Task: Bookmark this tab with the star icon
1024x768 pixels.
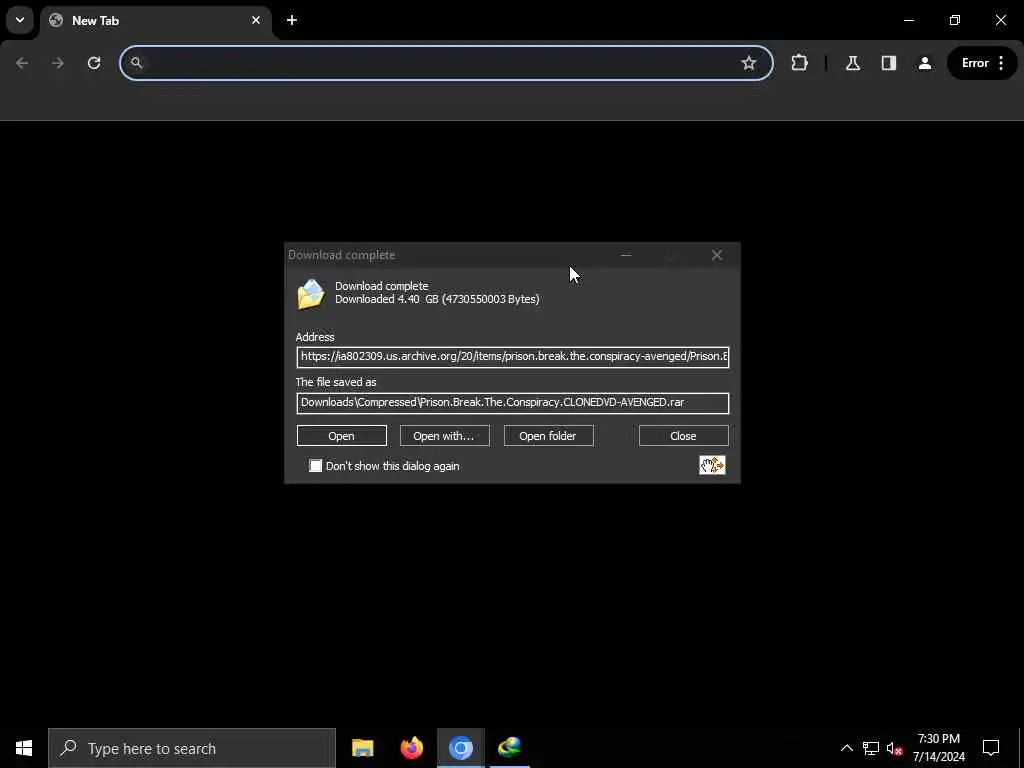Action: [x=748, y=63]
